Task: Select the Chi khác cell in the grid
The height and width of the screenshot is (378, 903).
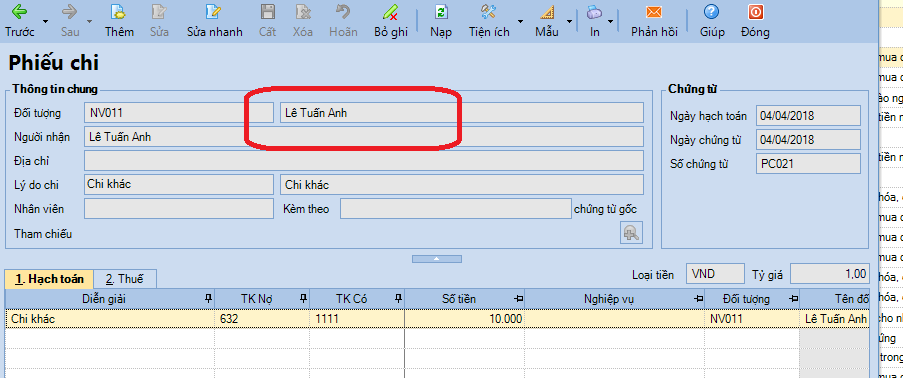Action: point(110,319)
